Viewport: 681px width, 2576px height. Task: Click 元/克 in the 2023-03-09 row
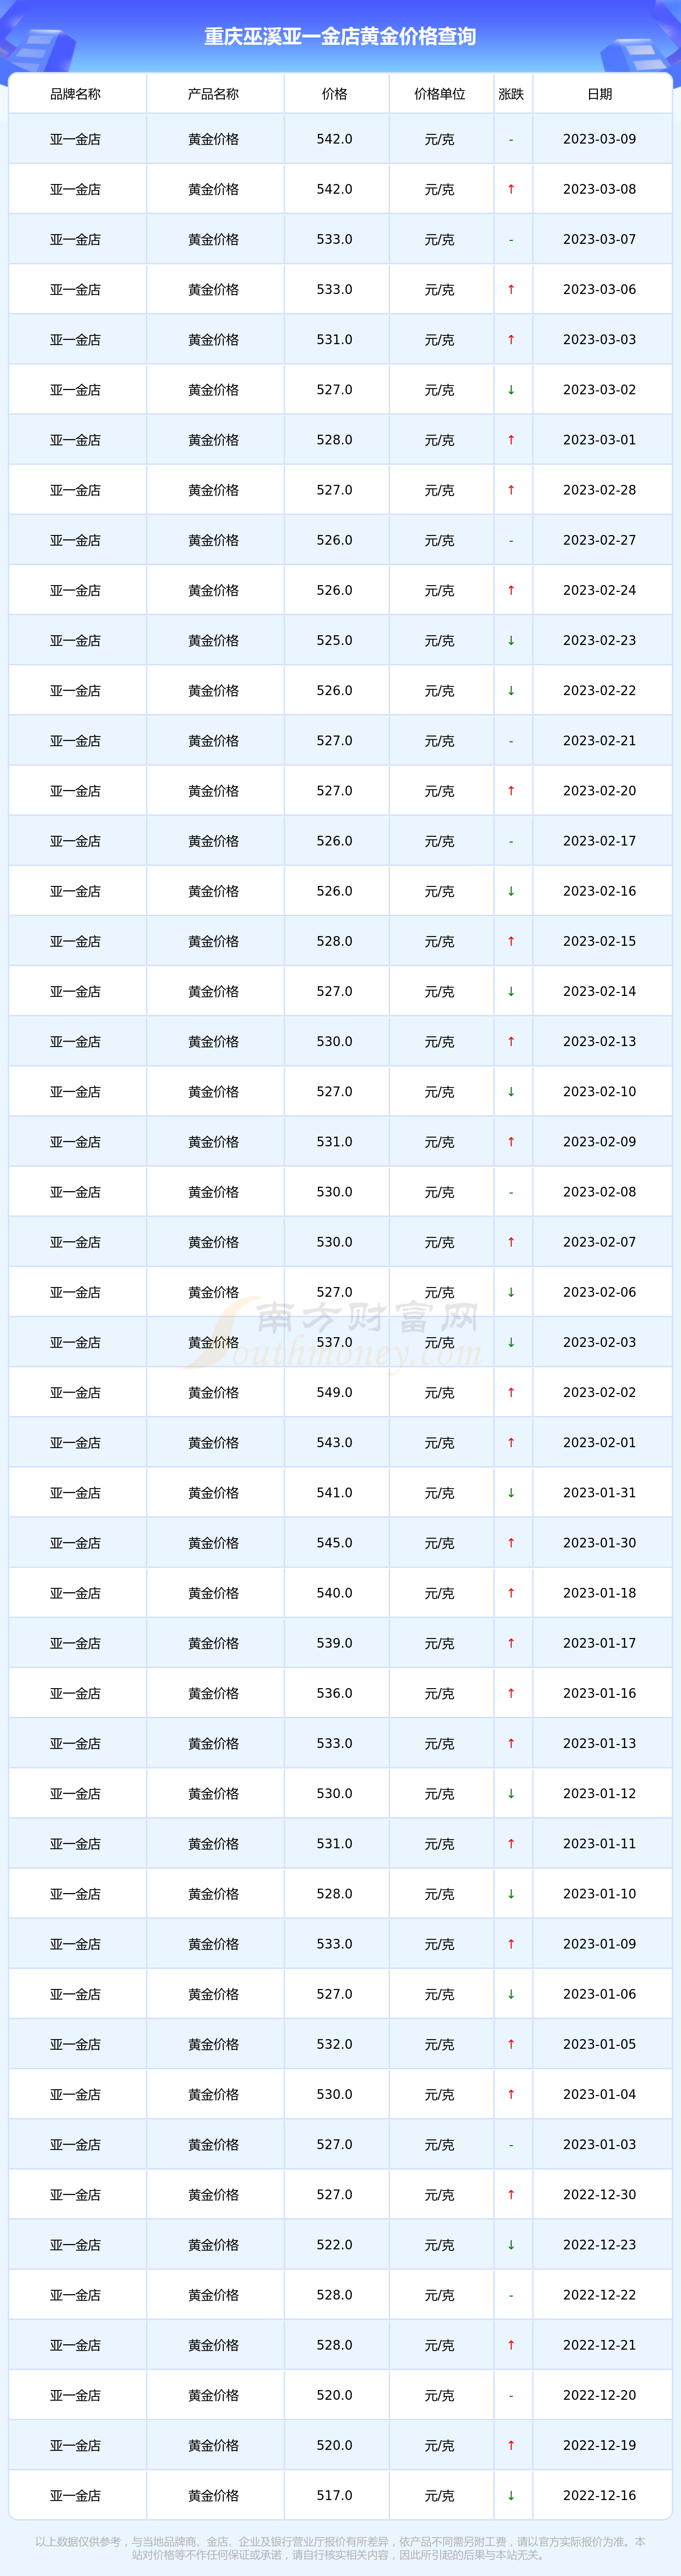pos(440,139)
